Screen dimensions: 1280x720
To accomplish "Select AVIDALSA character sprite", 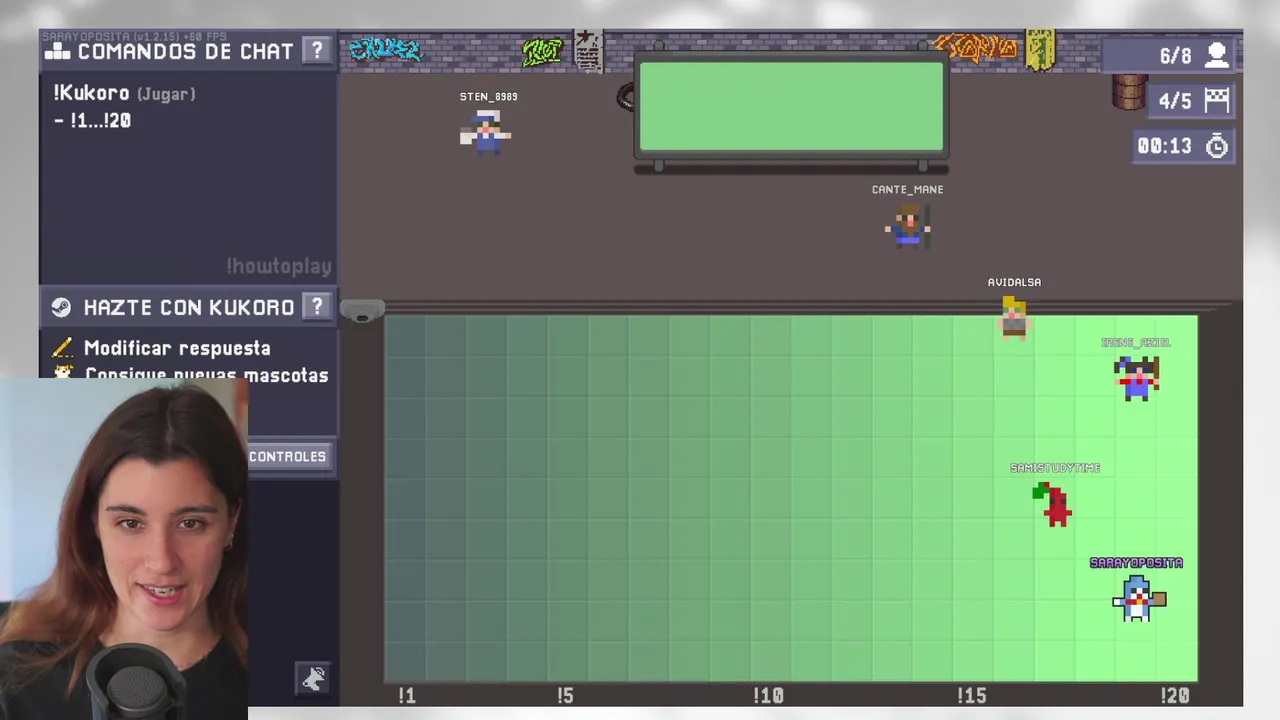I will (x=1014, y=318).
